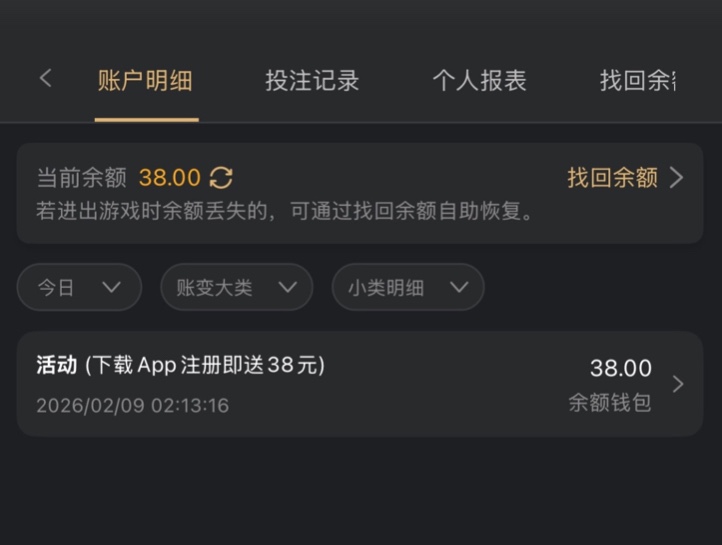
Task: Open the 投注记录 tab
Action: tap(312, 81)
